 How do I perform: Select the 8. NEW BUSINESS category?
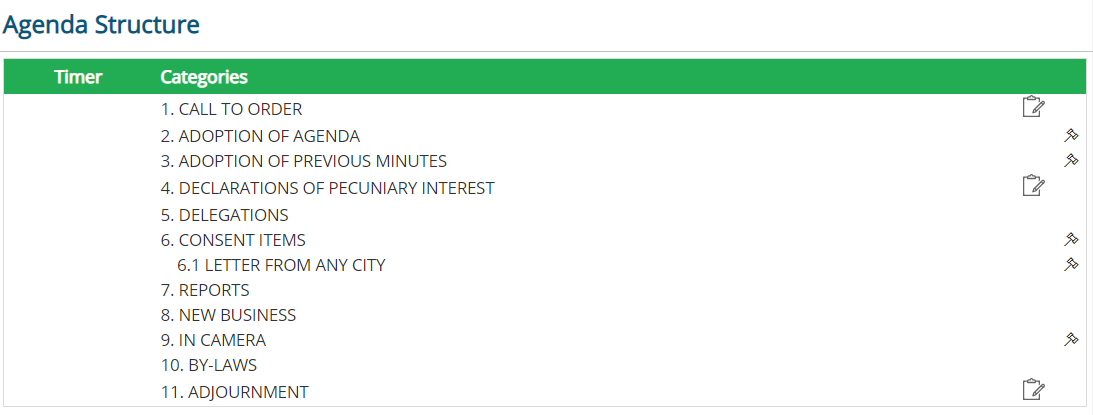click(228, 315)
